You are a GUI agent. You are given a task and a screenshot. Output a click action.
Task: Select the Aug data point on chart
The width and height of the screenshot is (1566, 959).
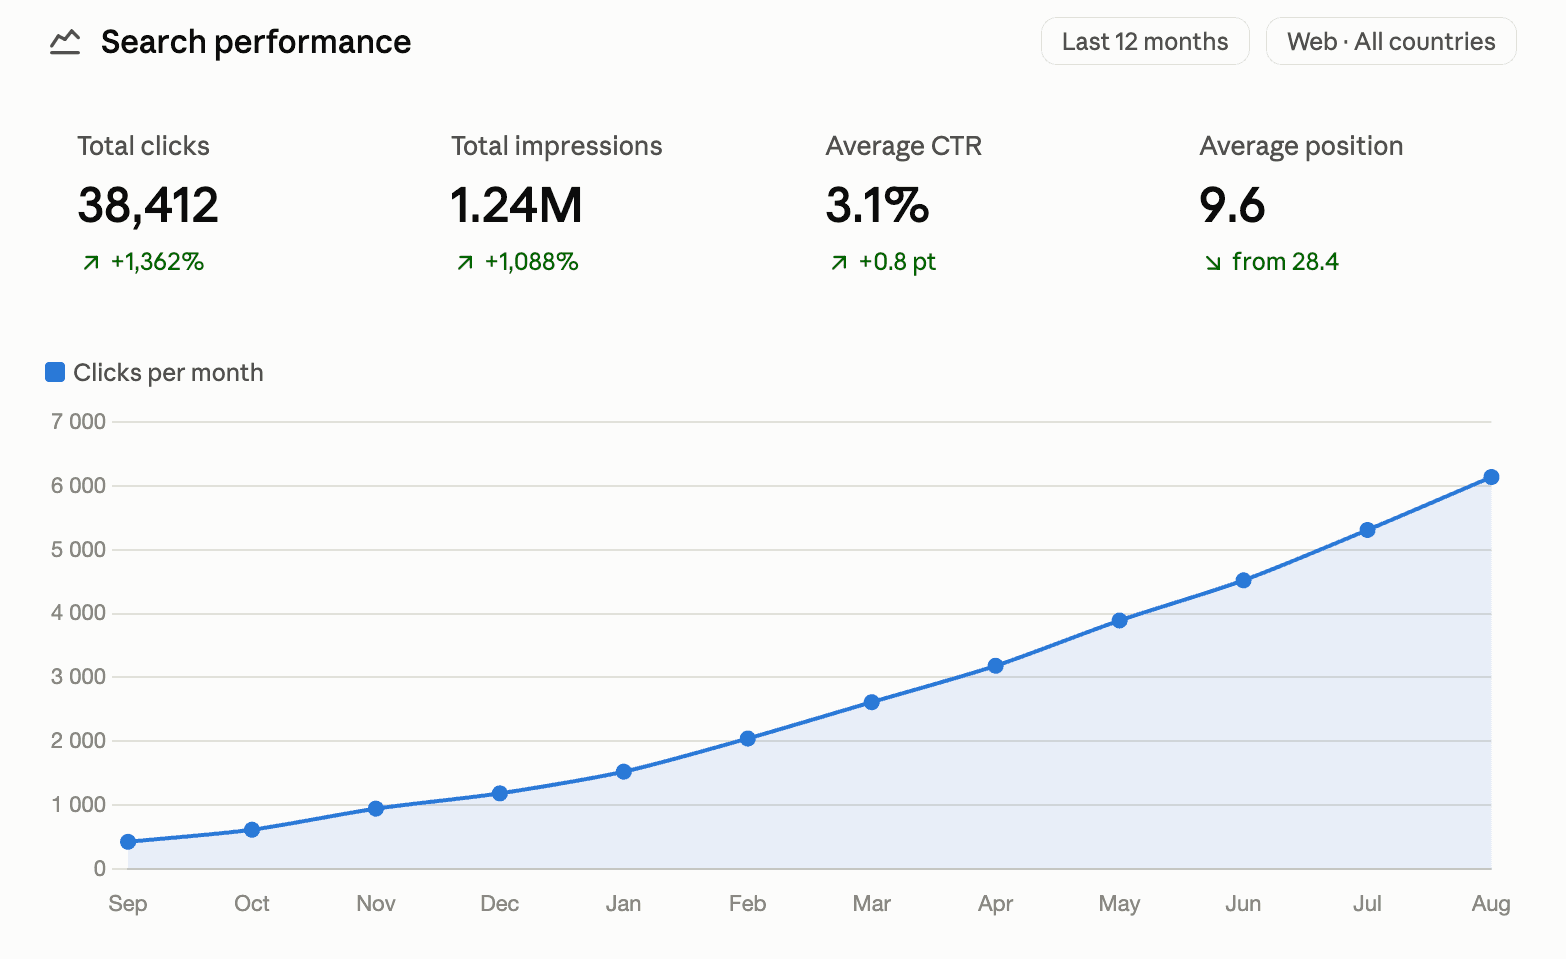[x=1491, y=477]
